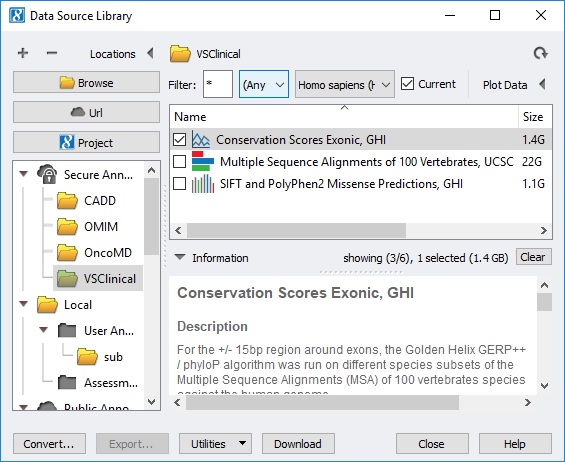
Task: Click data list horizontal scrollbar right arrow
Action: click(544, 231)
